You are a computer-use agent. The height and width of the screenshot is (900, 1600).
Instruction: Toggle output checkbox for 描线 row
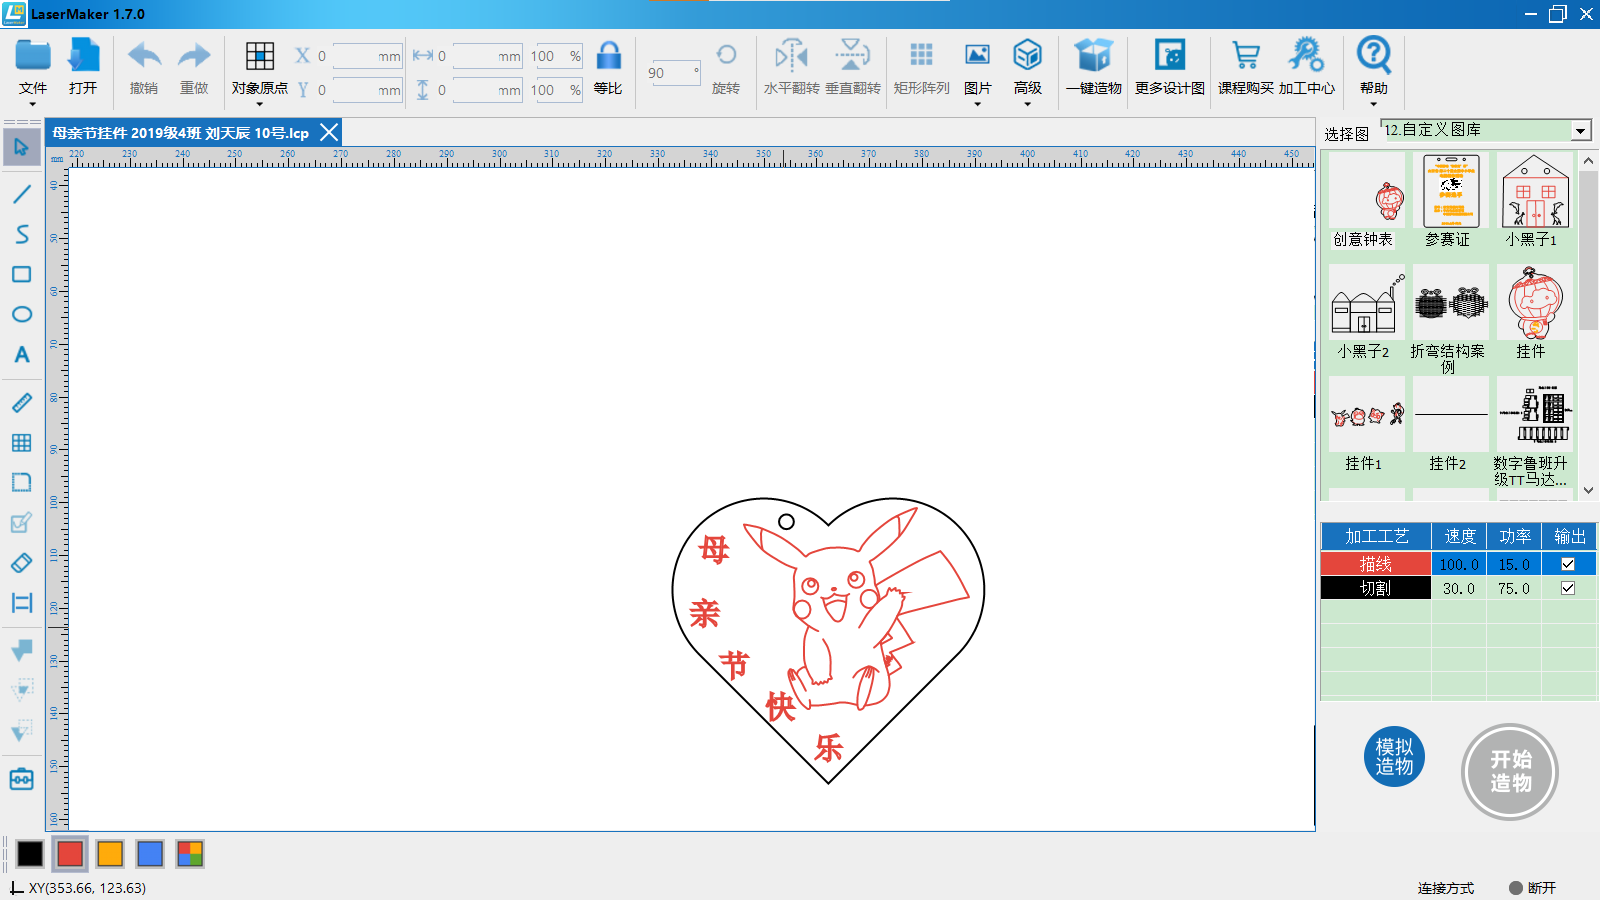1568,564
